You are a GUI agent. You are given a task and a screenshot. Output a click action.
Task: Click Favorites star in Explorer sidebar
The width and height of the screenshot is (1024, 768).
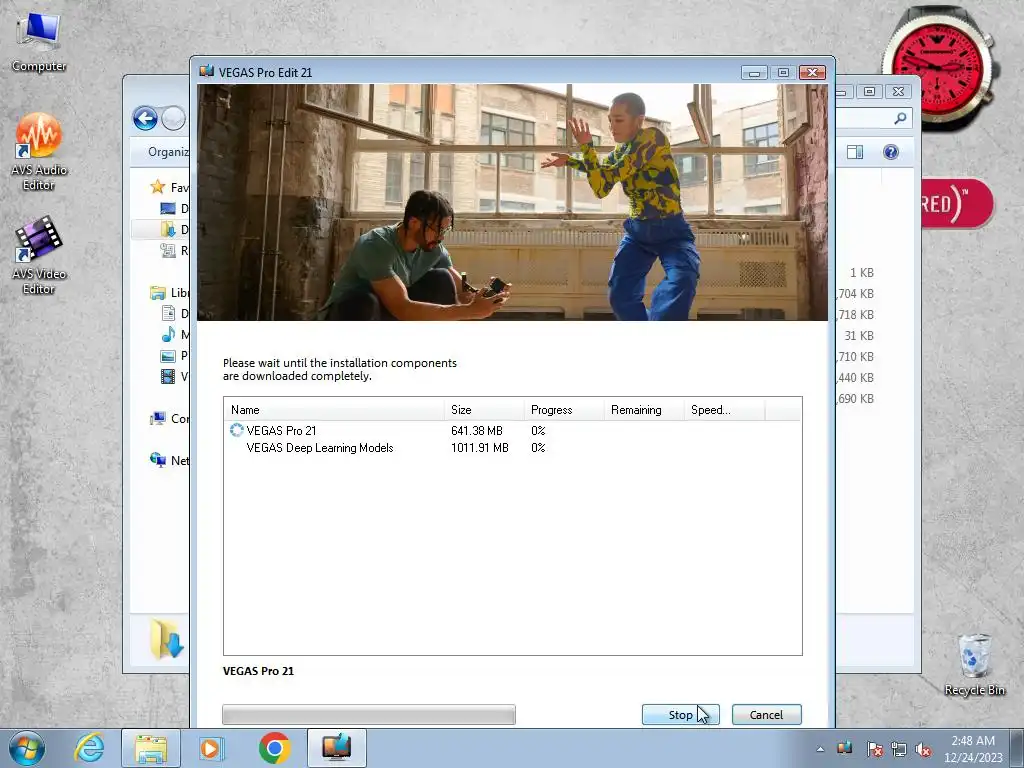(x=157, y=187)
